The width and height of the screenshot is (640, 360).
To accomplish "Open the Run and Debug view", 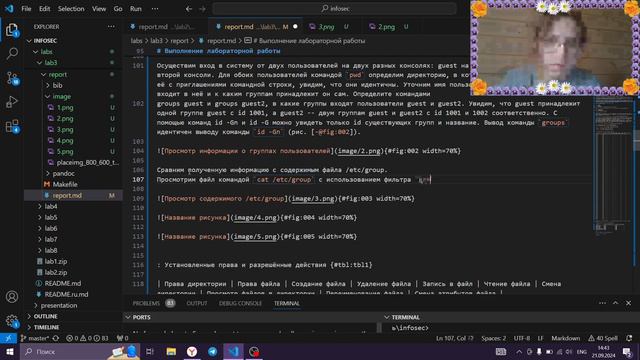I will 12,102.
